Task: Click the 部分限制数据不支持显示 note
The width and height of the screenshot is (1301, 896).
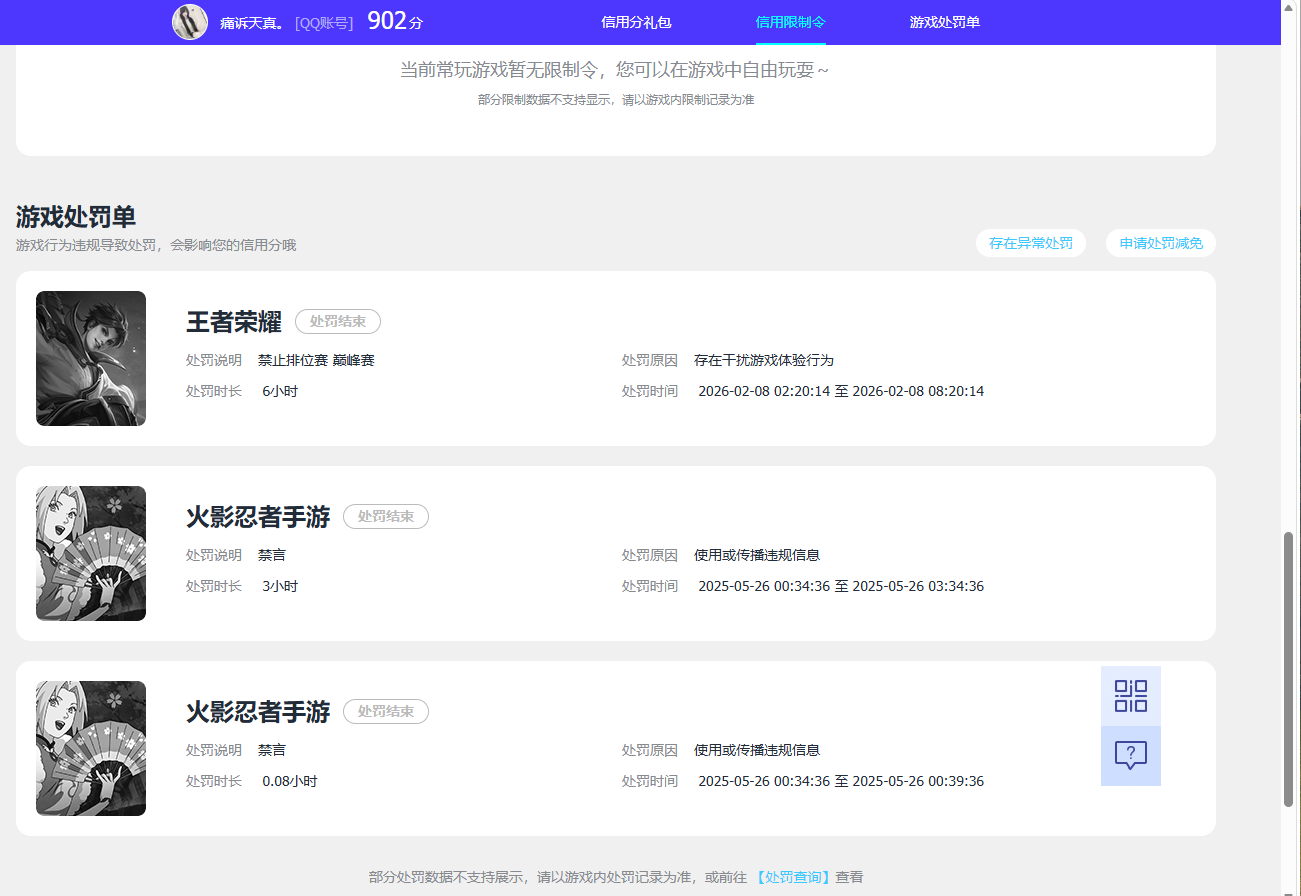Action: coord(616,100)
